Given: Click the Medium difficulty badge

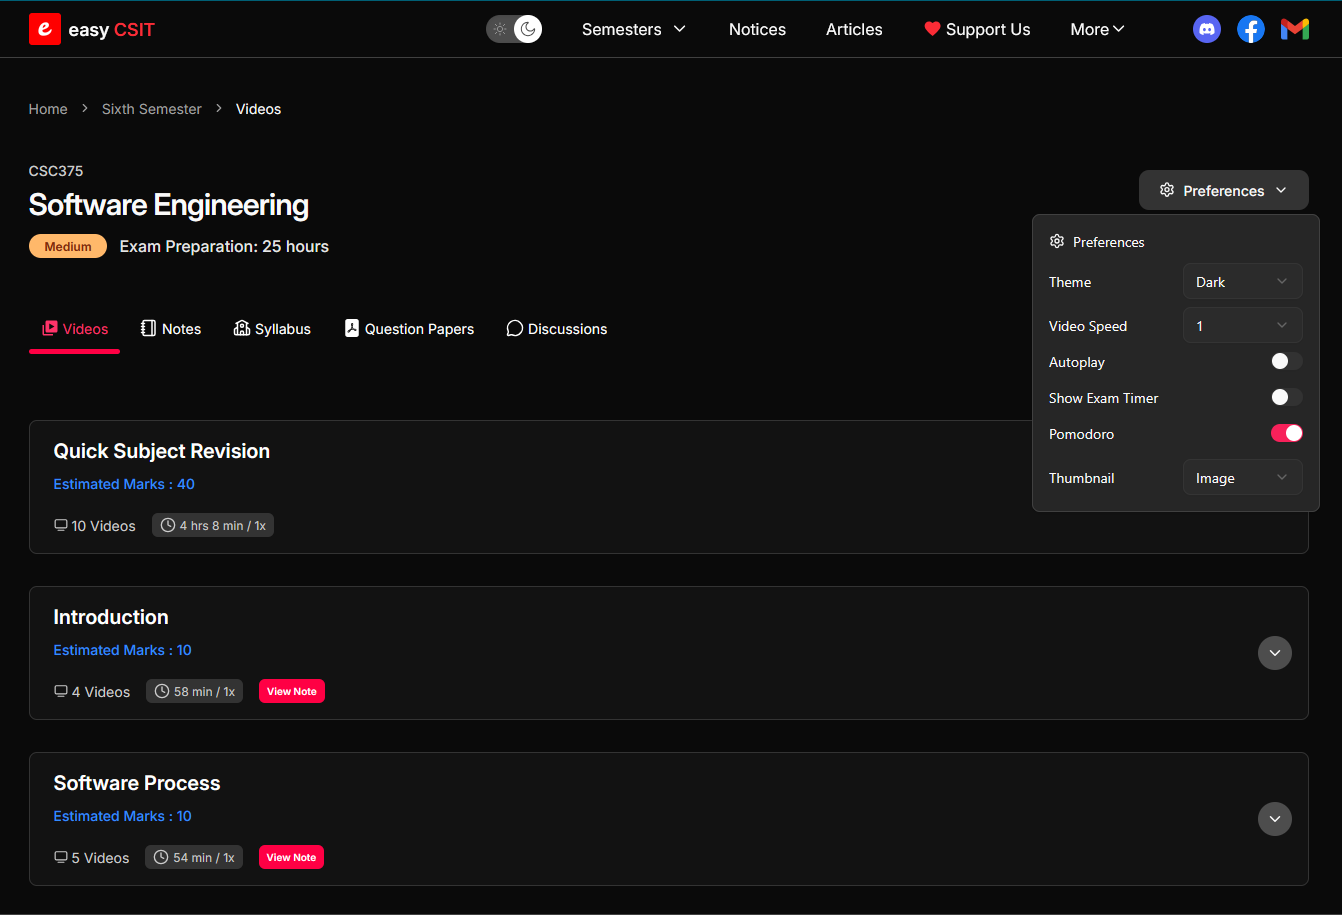Looking at the screenshot, I should click(x=68, y=246).
